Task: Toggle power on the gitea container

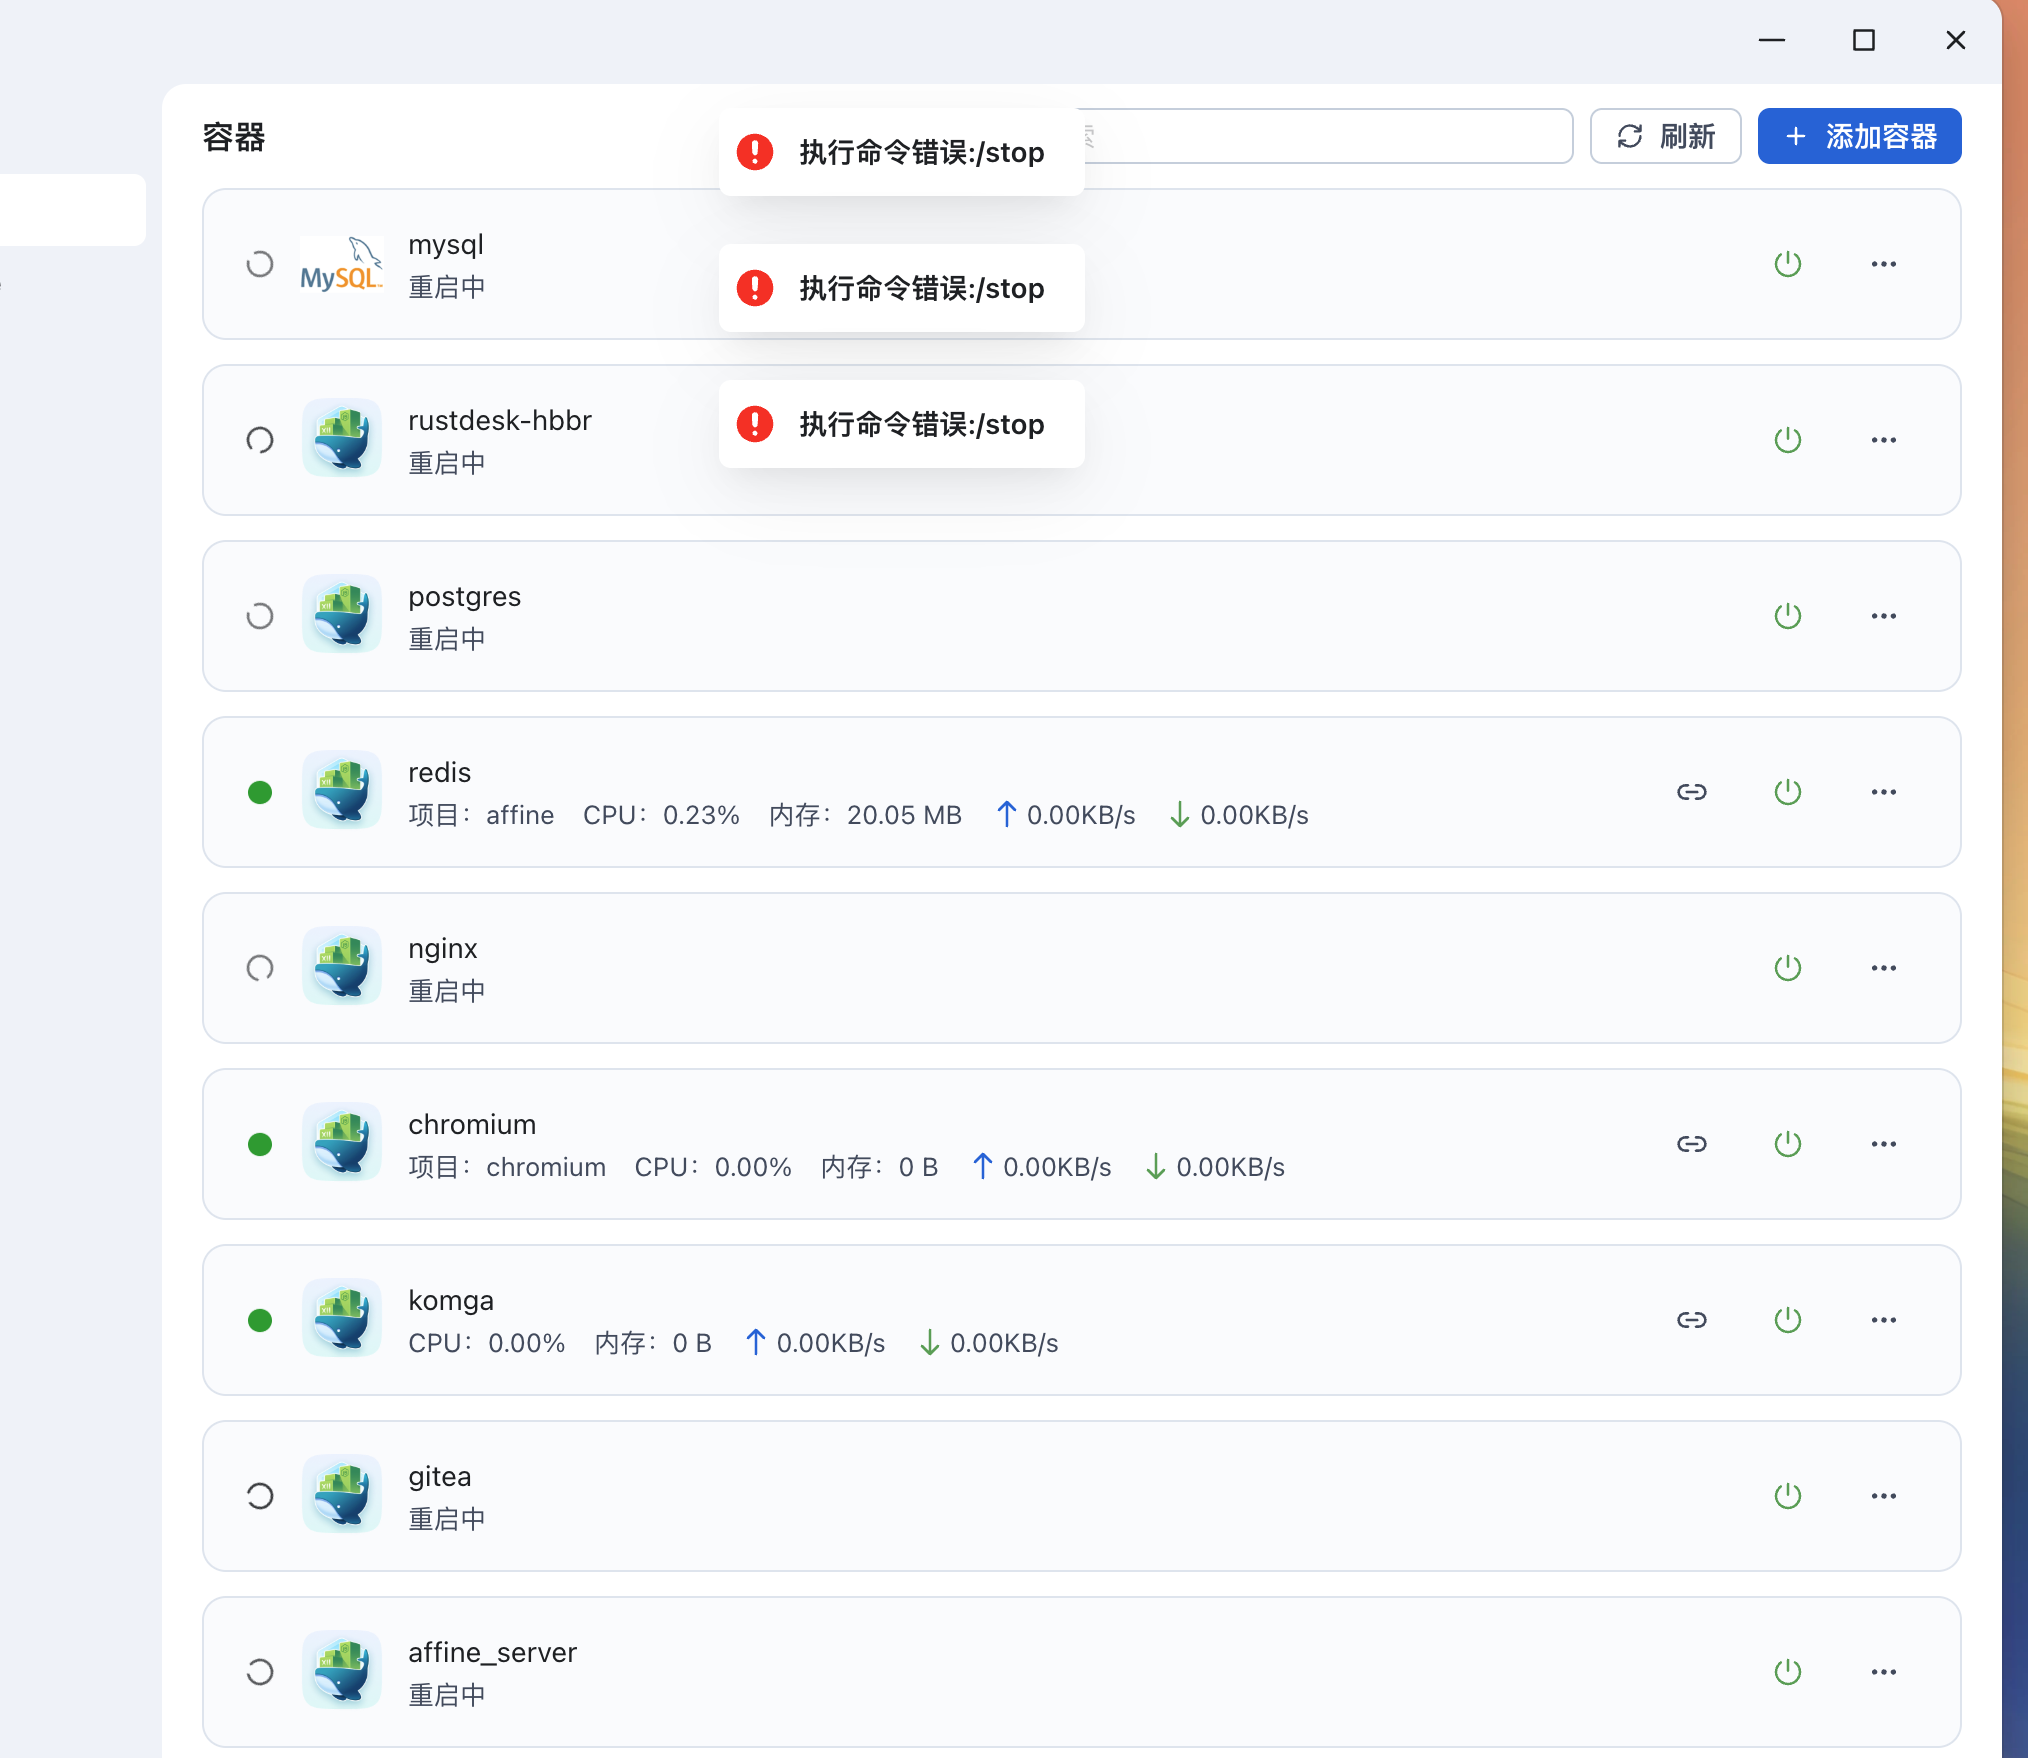Action: point(1787,1496)
